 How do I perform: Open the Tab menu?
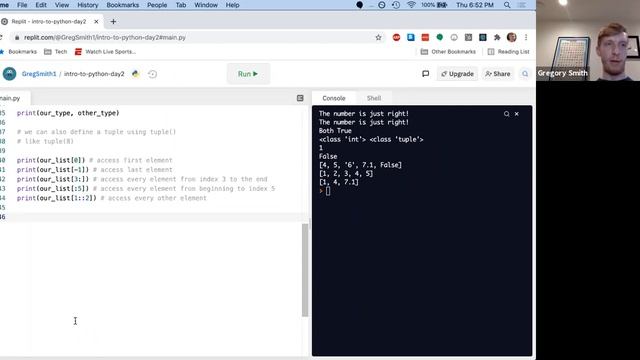(180, 5)
